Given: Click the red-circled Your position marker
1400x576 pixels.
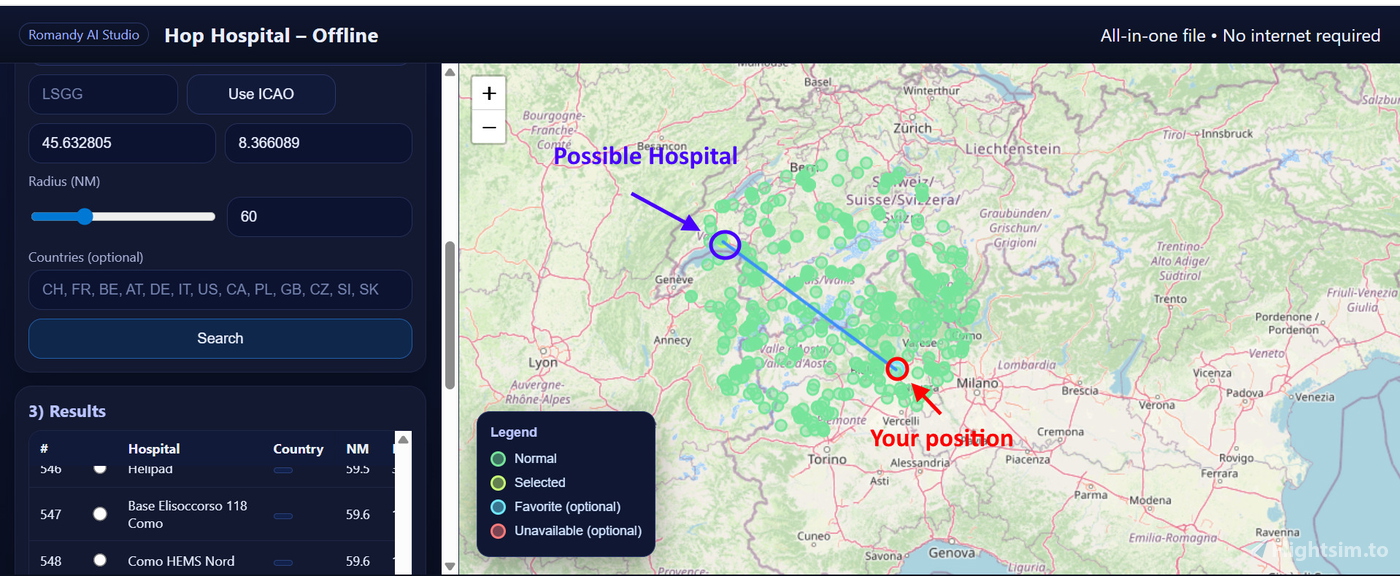Looking at the screenshot, I should click(x=896, y=368).
